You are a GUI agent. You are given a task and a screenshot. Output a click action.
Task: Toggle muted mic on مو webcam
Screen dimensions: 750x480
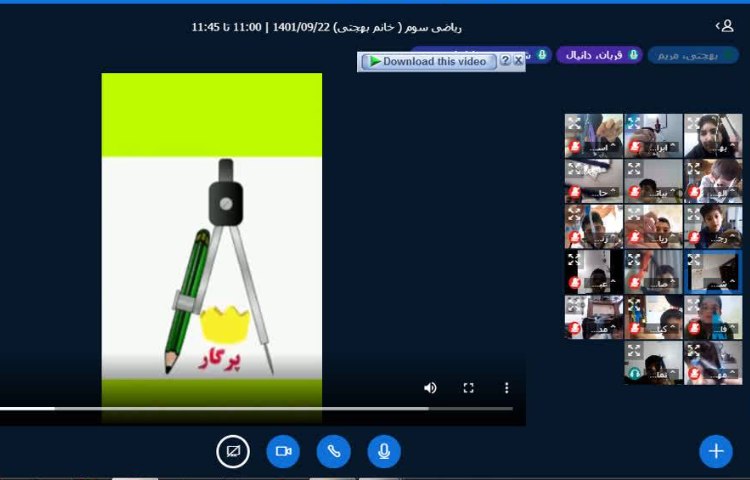694,373
